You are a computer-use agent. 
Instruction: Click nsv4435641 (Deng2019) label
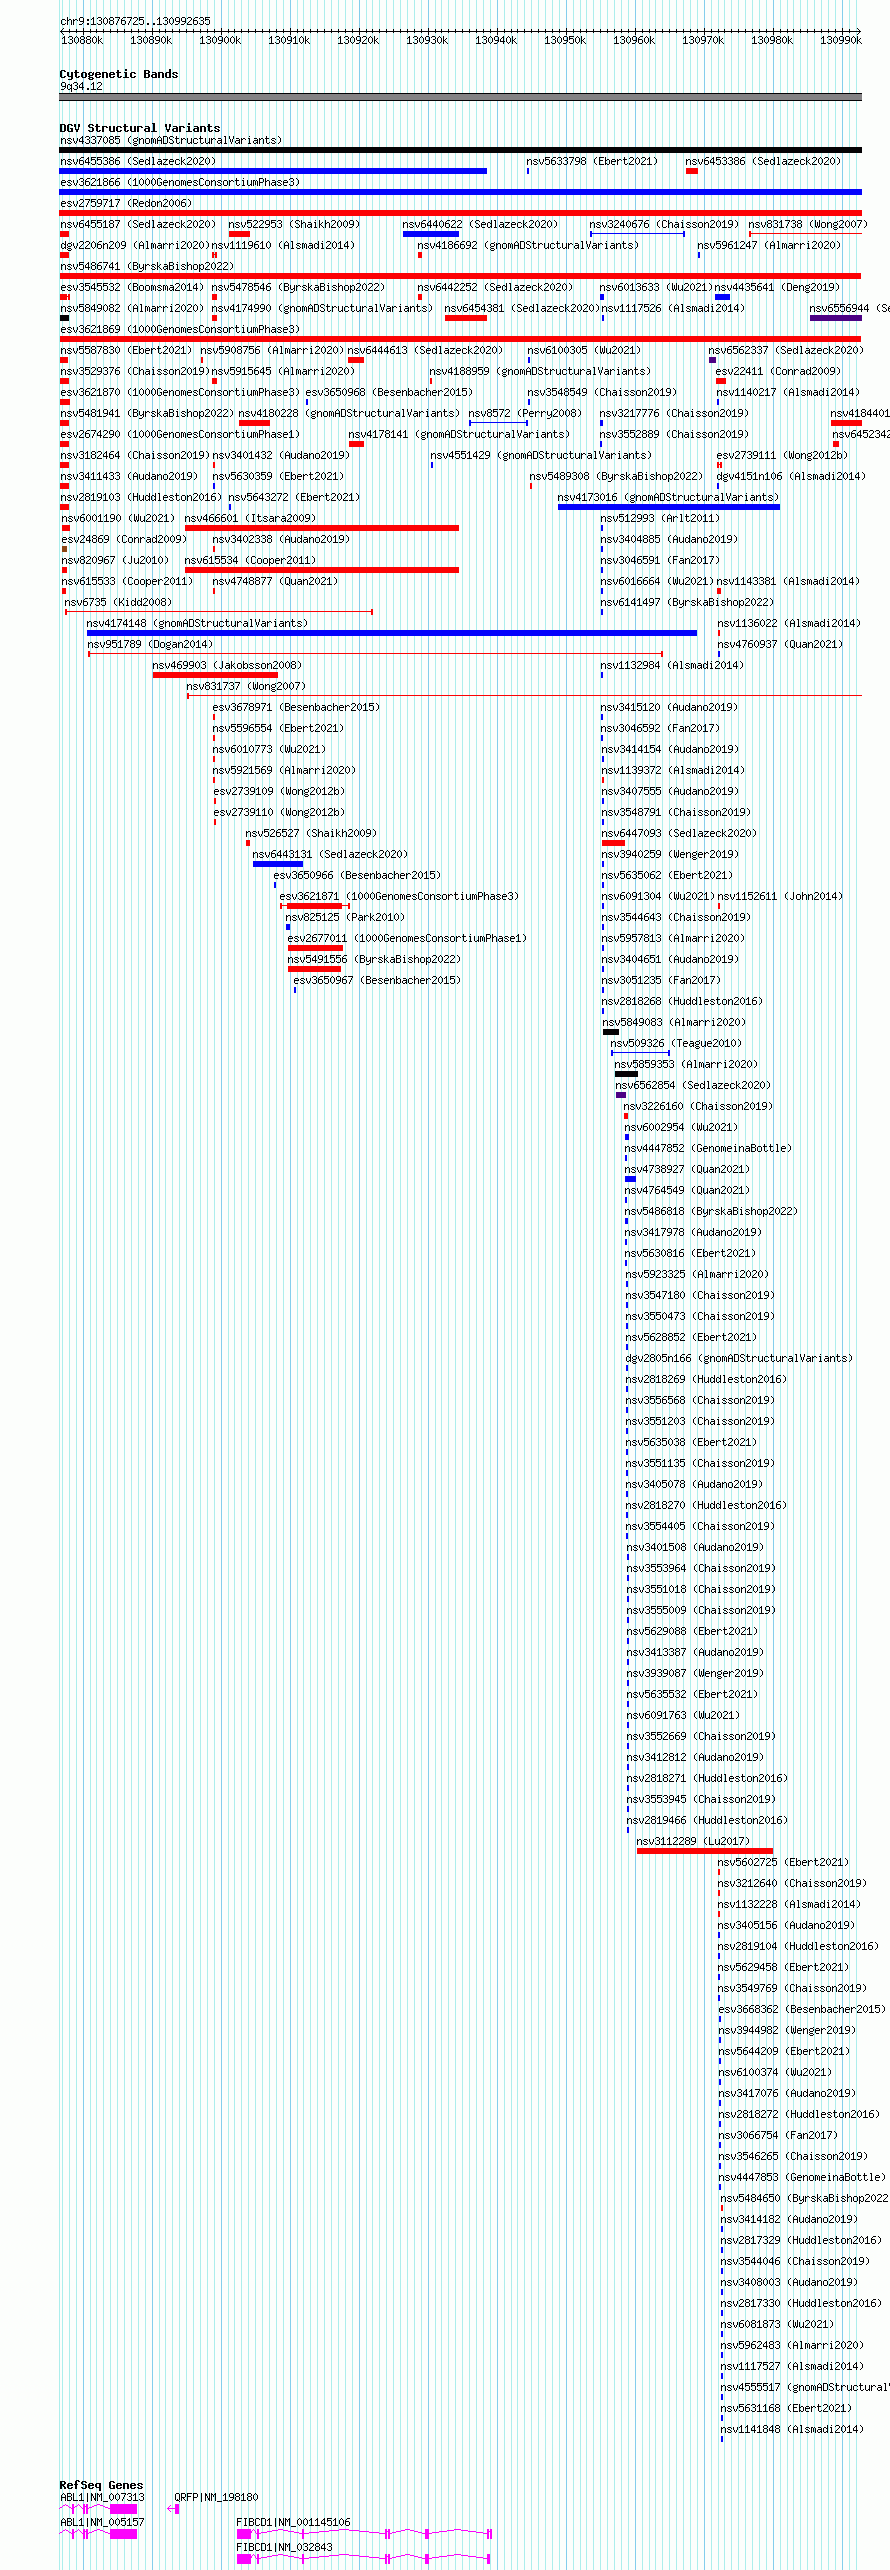coord(777,287)
